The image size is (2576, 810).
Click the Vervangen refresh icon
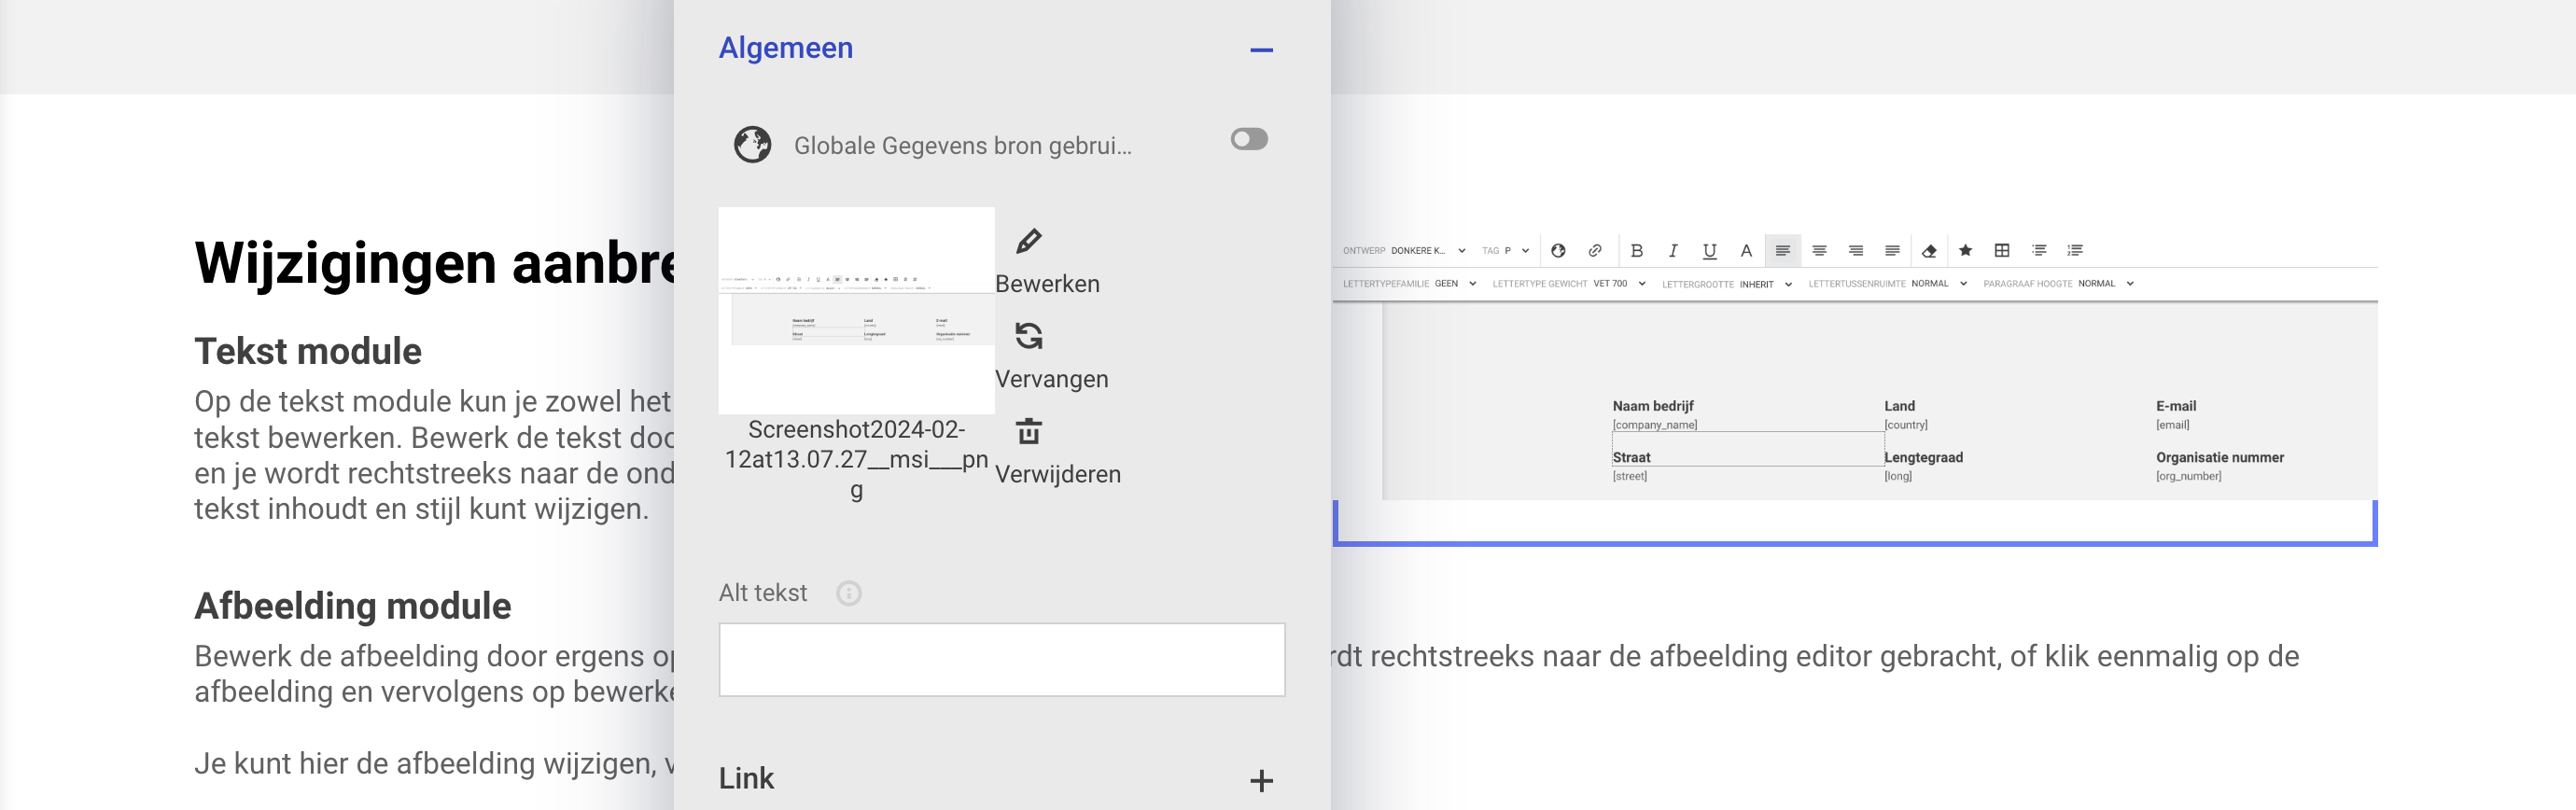pos(1029,336)
